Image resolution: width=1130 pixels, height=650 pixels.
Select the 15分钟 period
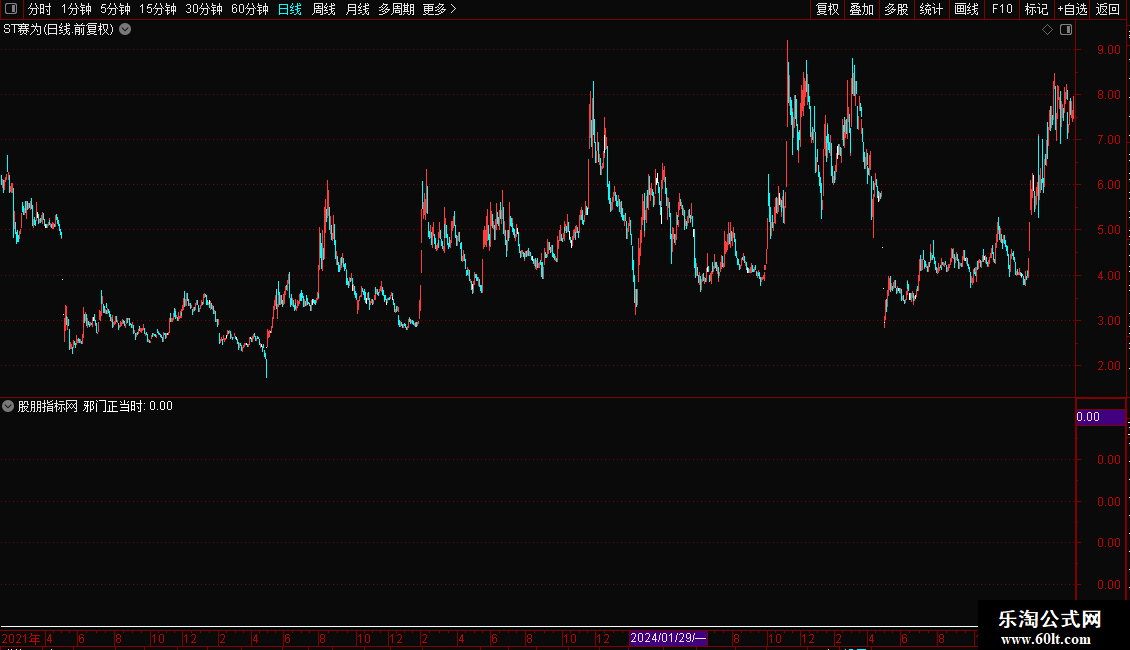click(158, 9)
